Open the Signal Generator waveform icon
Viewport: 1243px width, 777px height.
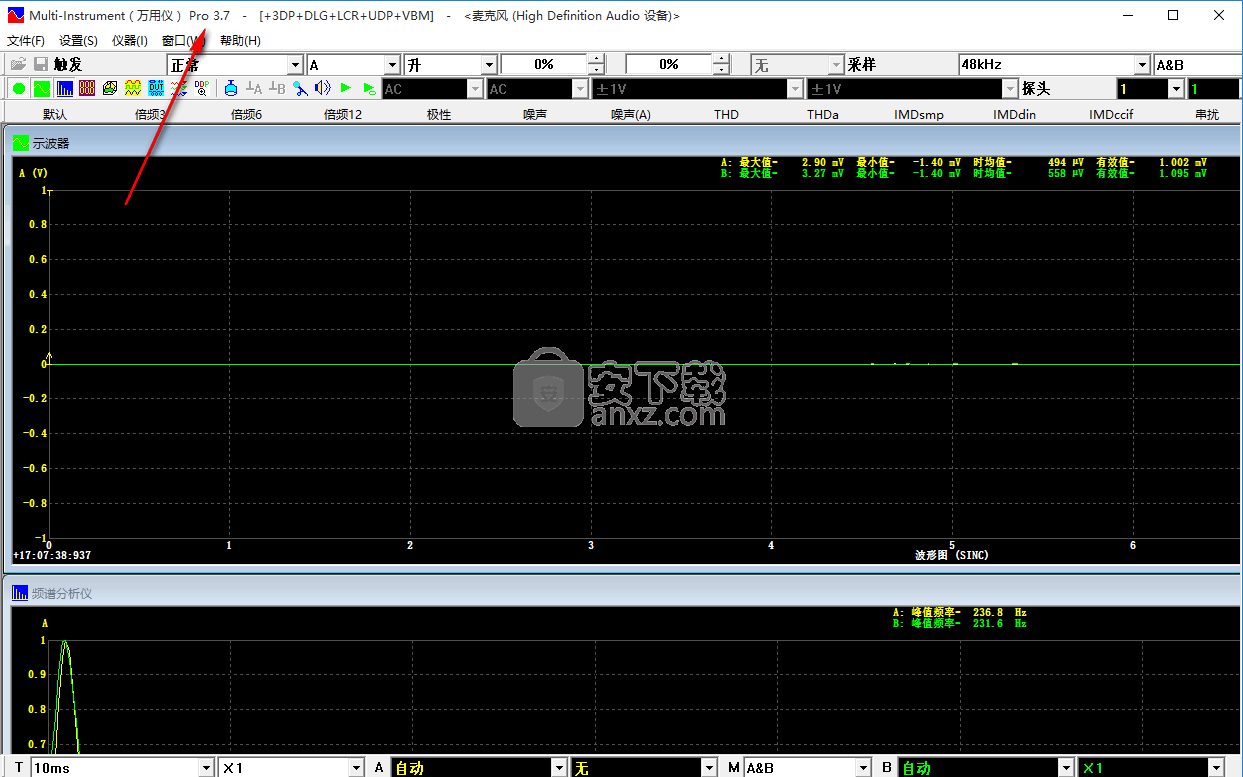click(x=133, y=89)
